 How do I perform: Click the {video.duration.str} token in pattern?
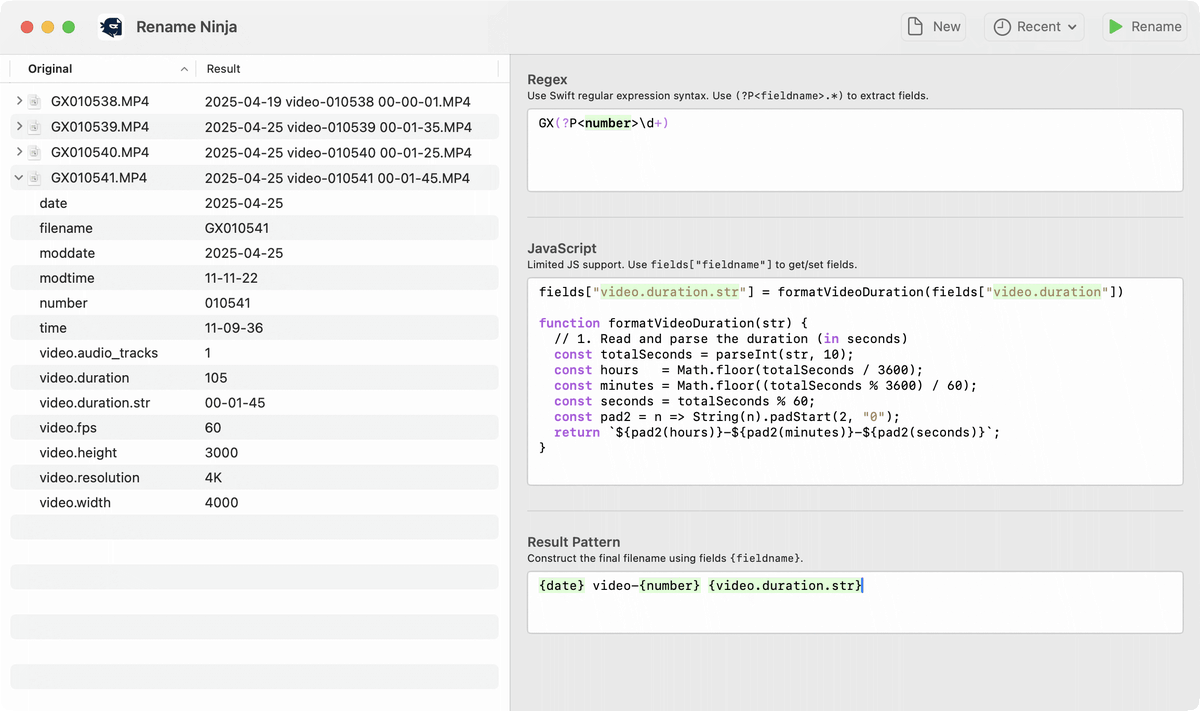784,585
